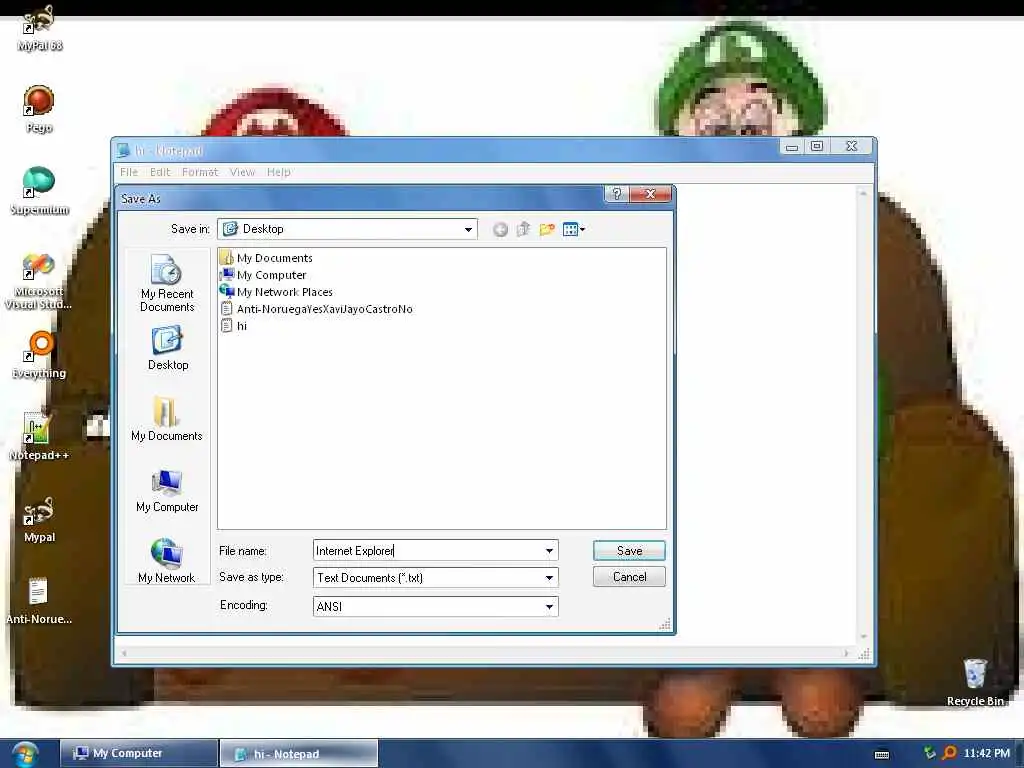1024x768 pixels.
Task: Click the keyboard icon in system tray
Action: [882, 755]
